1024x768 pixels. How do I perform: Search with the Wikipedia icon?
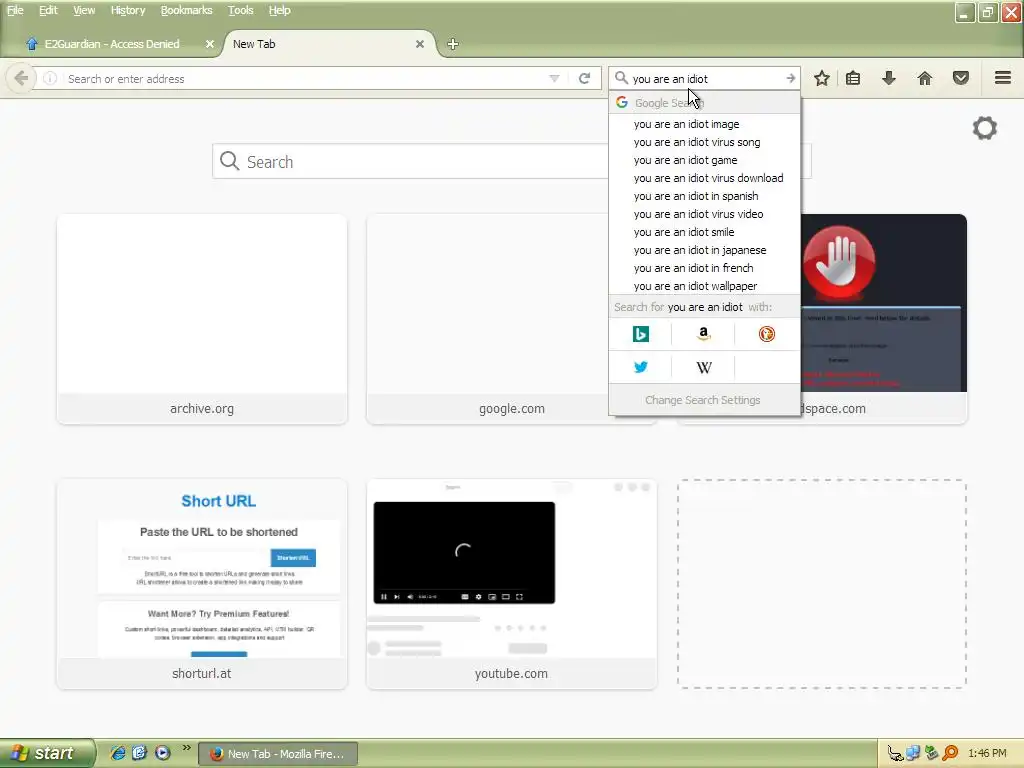coord(703,367)
